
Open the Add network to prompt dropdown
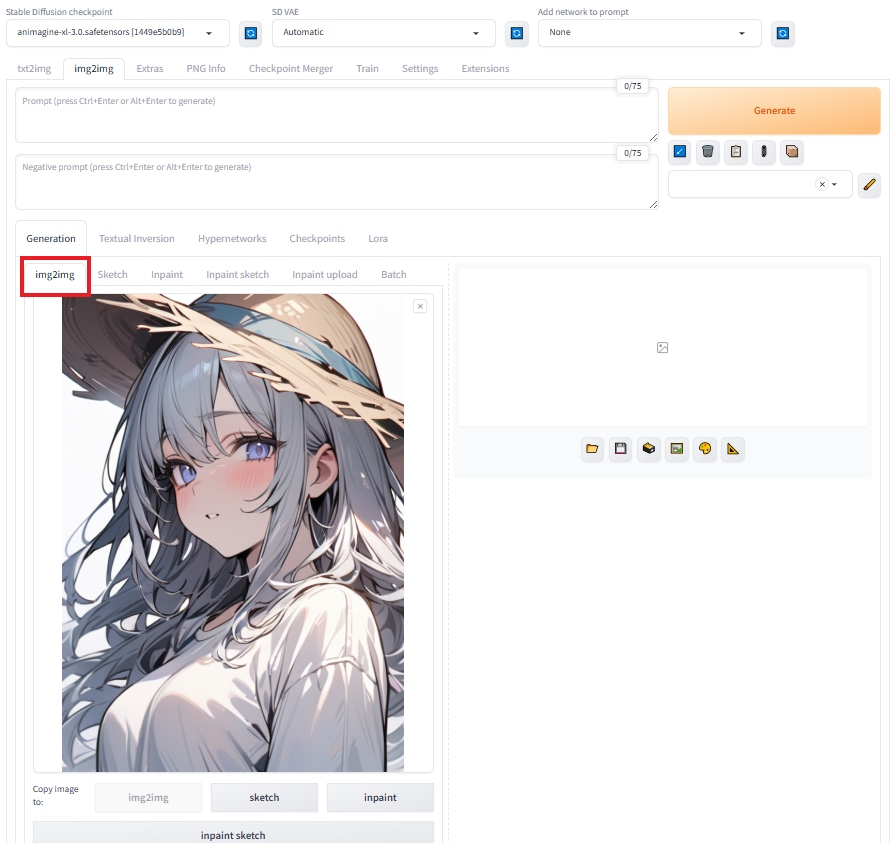click(649, 33)
